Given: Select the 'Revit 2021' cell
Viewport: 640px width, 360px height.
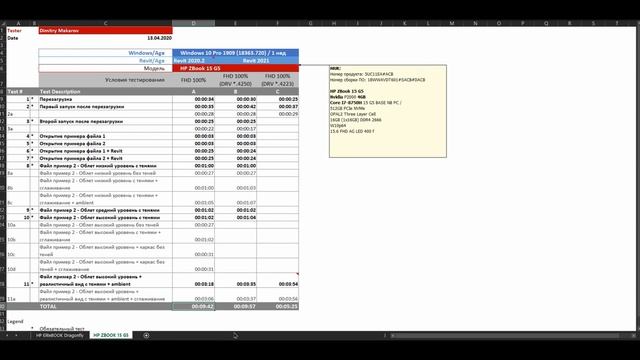Looking at the screenshot, I should click(256, 60).
